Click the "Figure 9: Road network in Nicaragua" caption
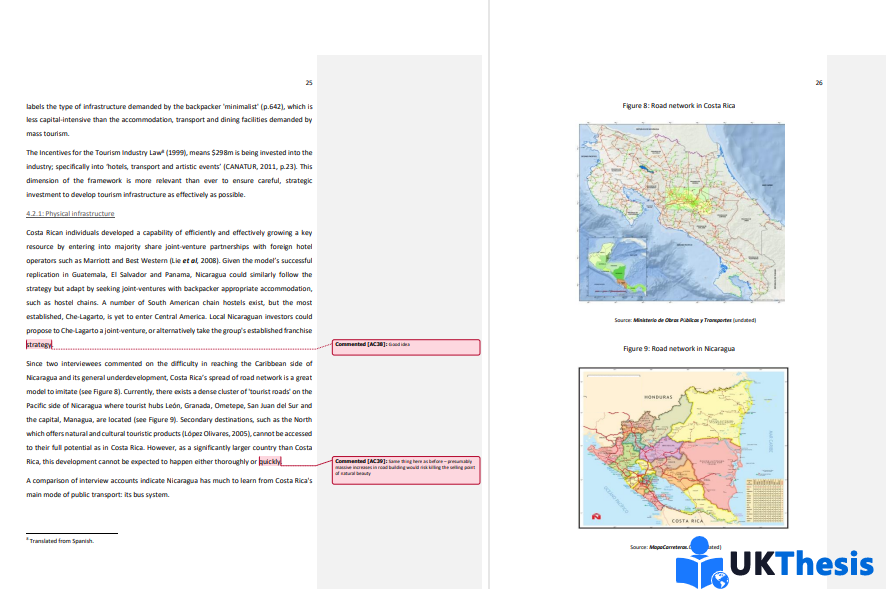 click(x=679, y=348)
